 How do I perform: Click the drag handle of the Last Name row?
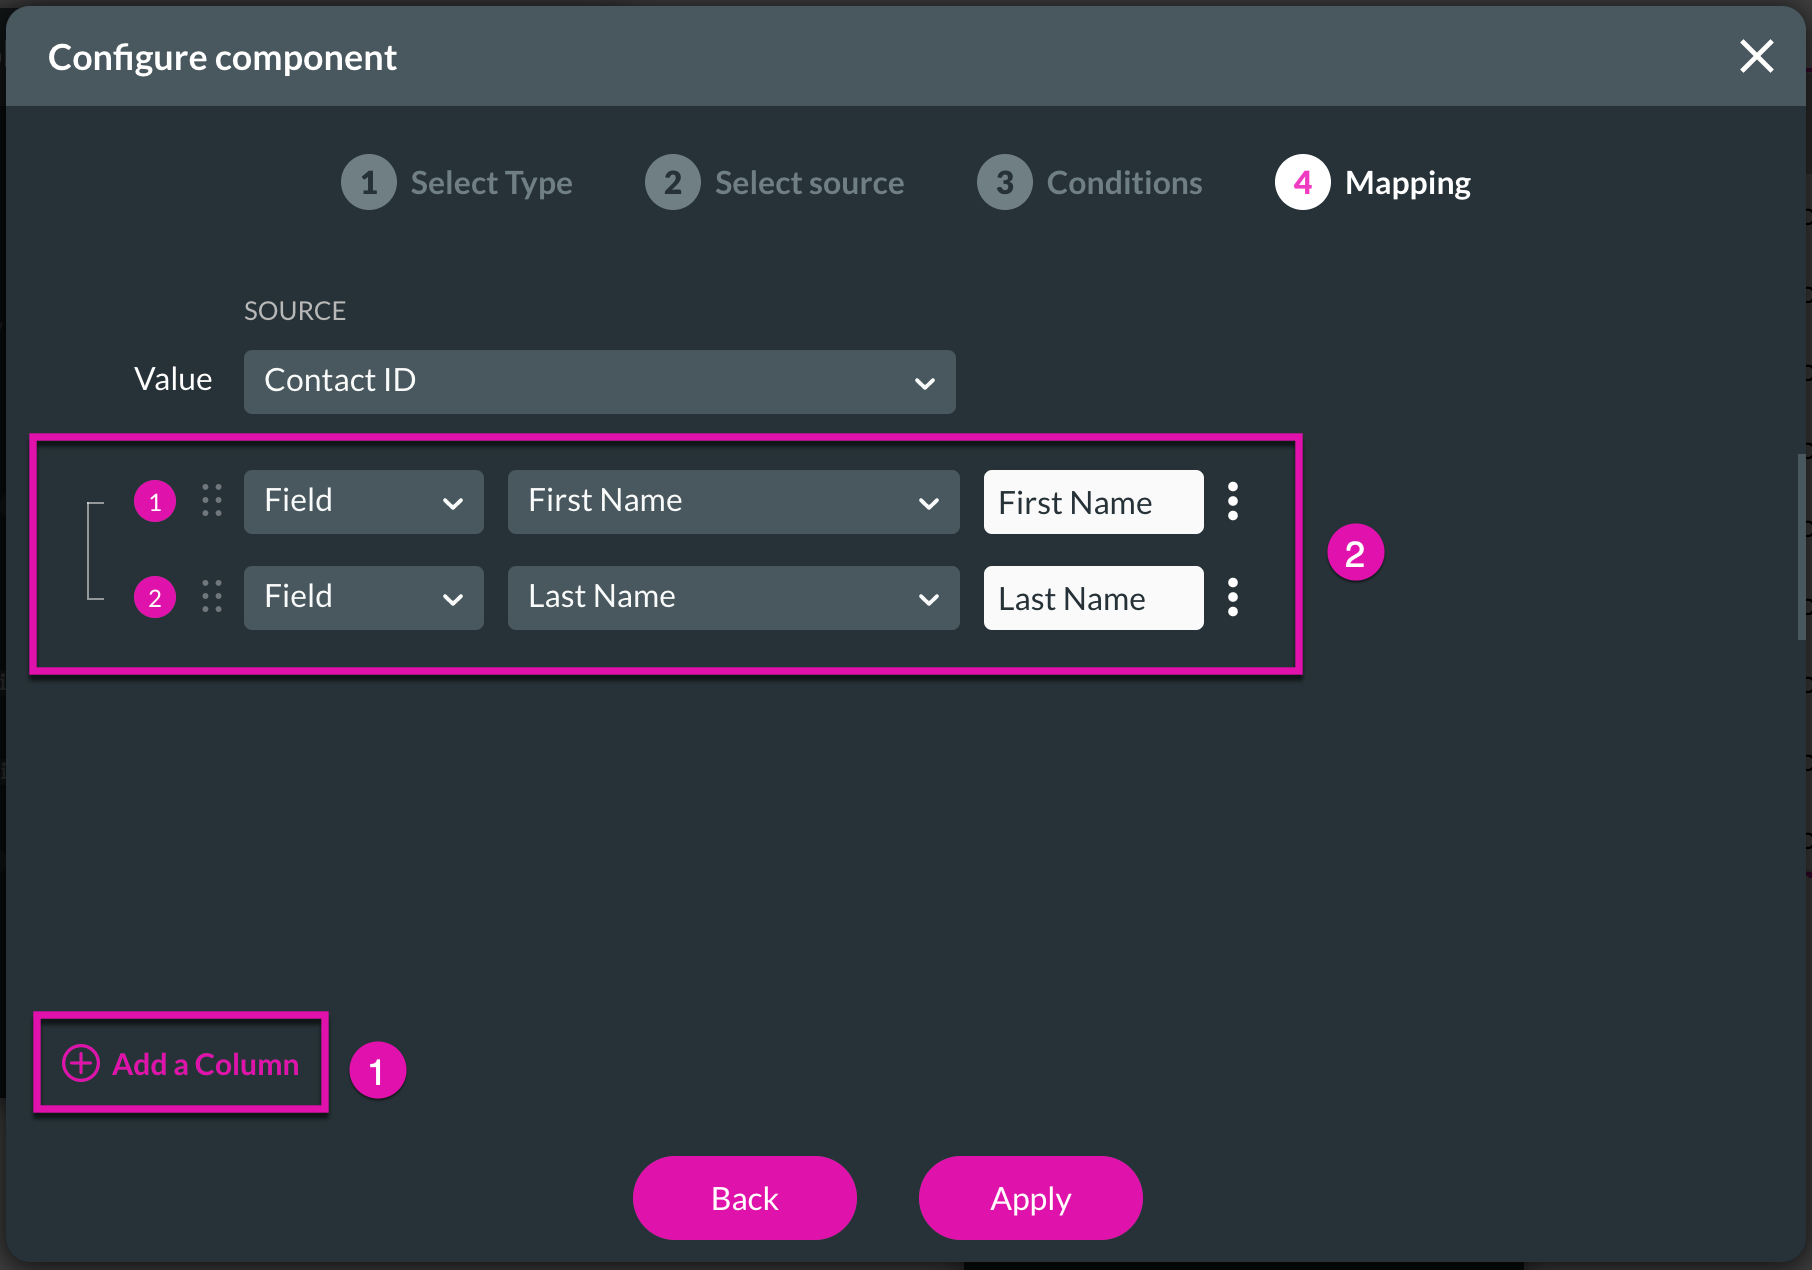[212, 596]
